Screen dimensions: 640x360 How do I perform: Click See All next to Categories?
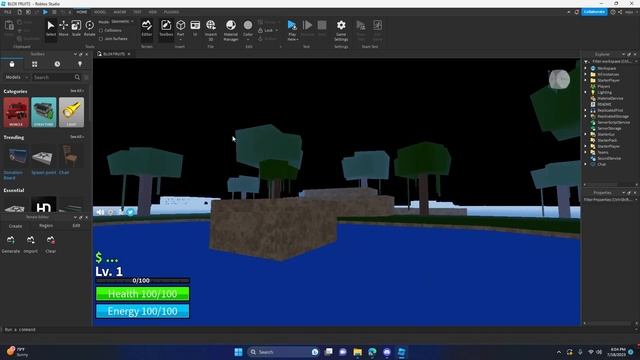coord(77,91)
